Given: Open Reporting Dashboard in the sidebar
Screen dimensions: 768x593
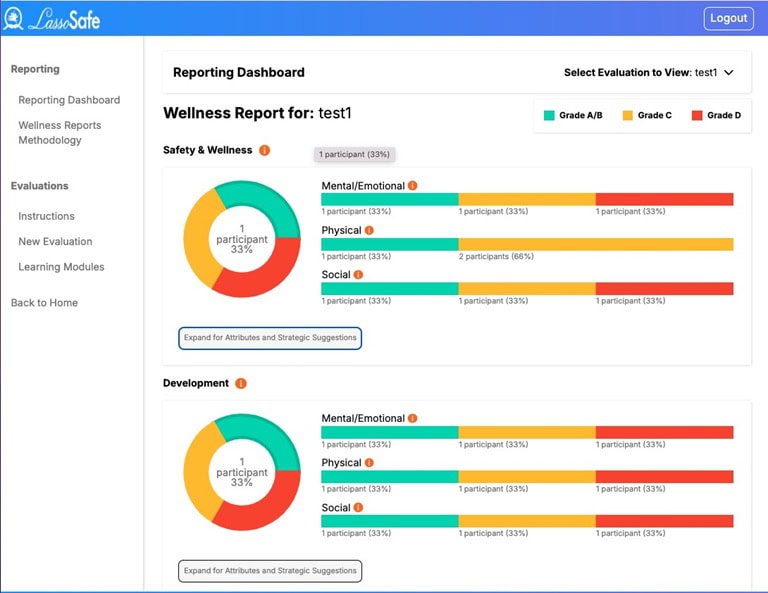Looking at the screenshot, I should coord(69,100).
